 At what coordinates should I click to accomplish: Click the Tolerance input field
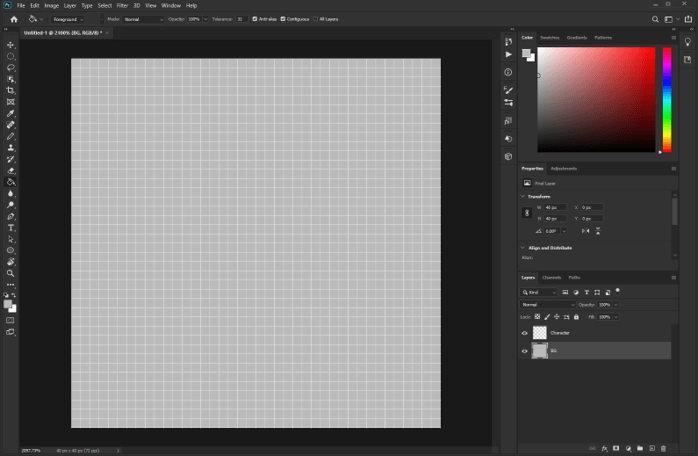click(242, 19)
